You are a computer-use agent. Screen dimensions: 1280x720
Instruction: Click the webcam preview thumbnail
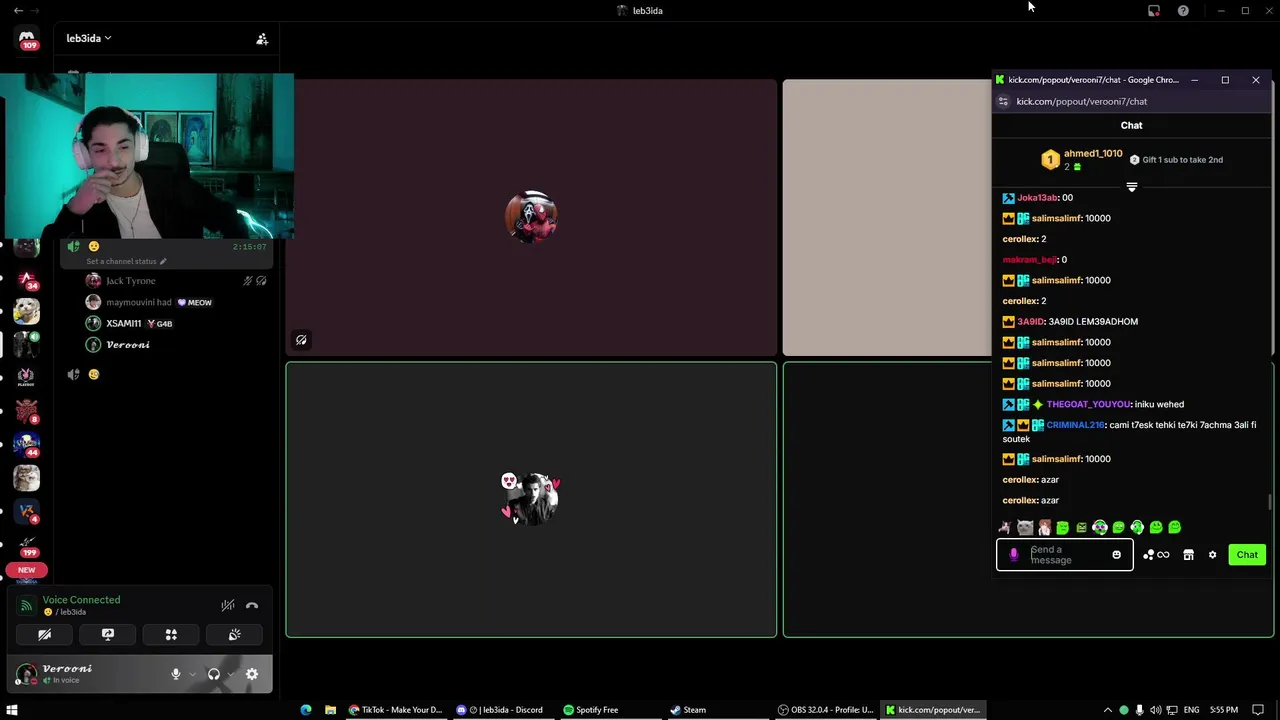tap(147, 155)
